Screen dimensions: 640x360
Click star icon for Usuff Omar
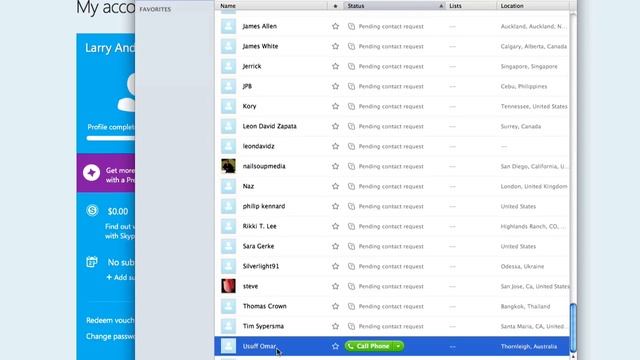(x=335, y=346)
